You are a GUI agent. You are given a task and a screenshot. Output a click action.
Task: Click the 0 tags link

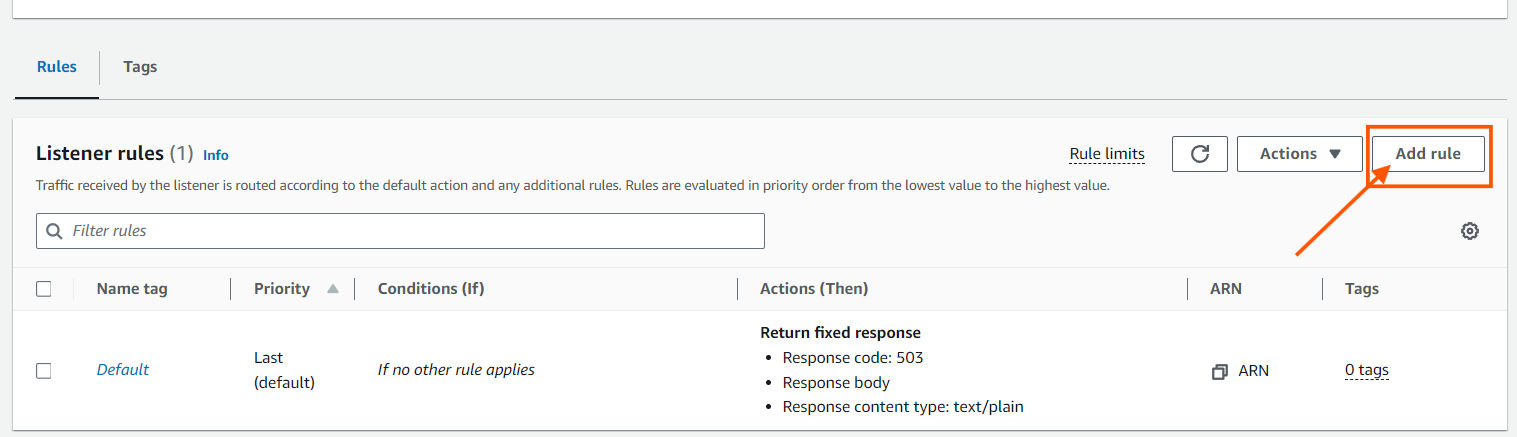tap(1366, 370)
